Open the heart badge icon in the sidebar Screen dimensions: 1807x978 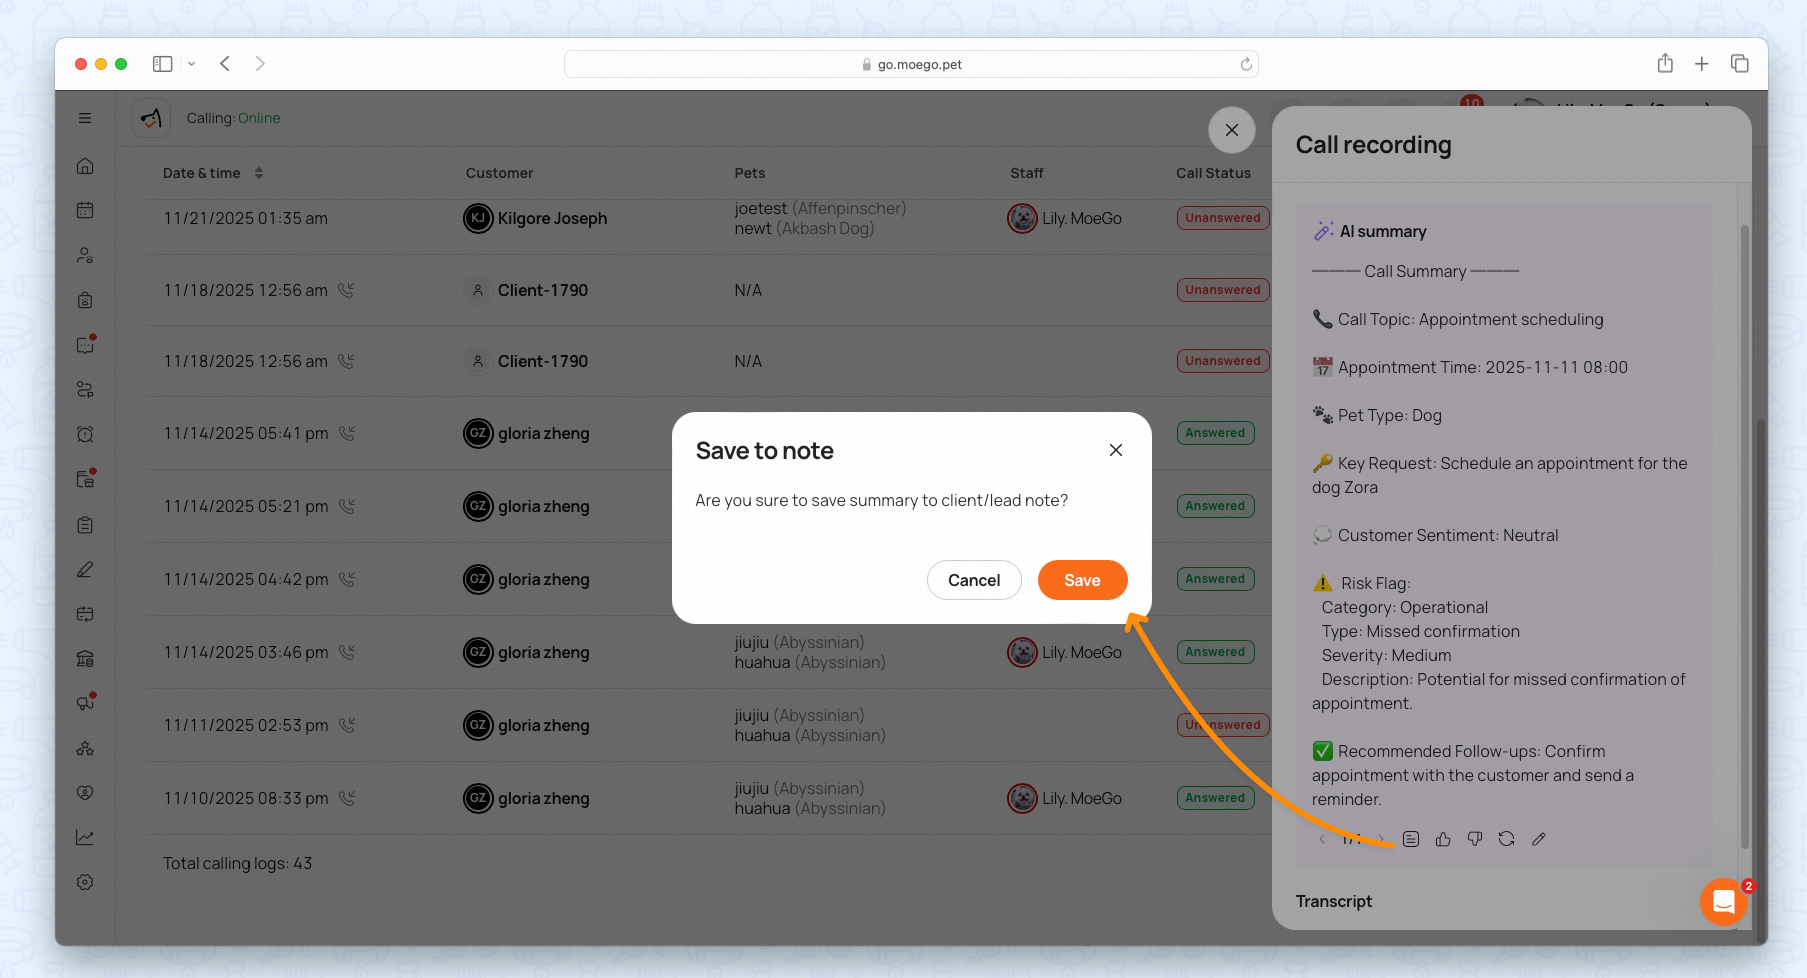(85, 793)
